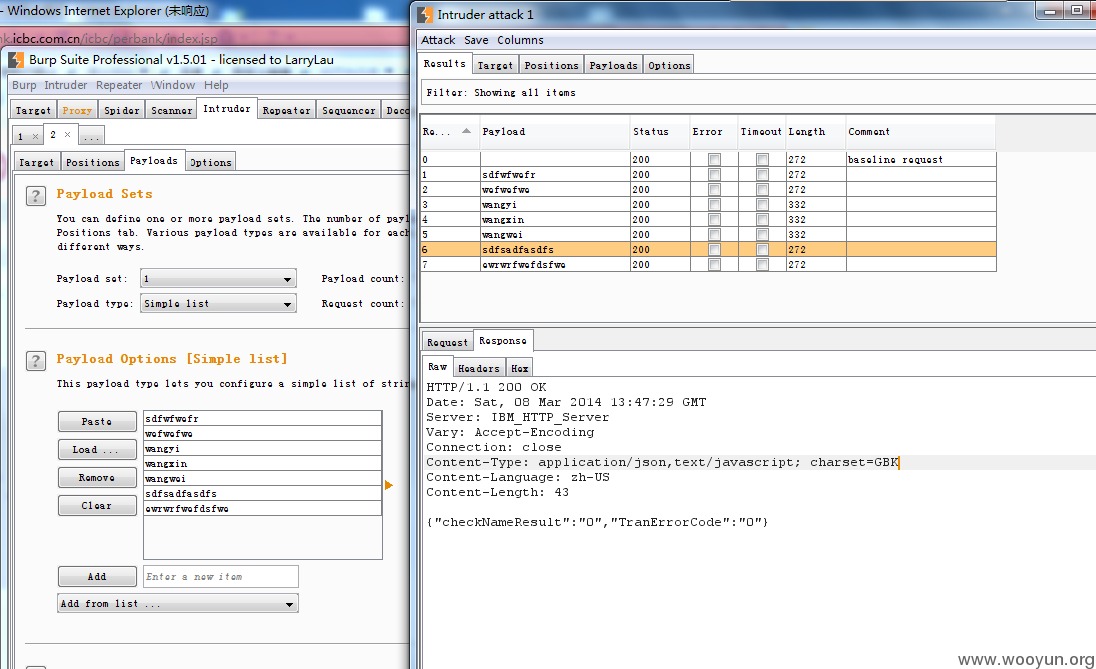Switch to Scanner tab
Viewport: 1096px width, 669px height.
click(171, 110)
